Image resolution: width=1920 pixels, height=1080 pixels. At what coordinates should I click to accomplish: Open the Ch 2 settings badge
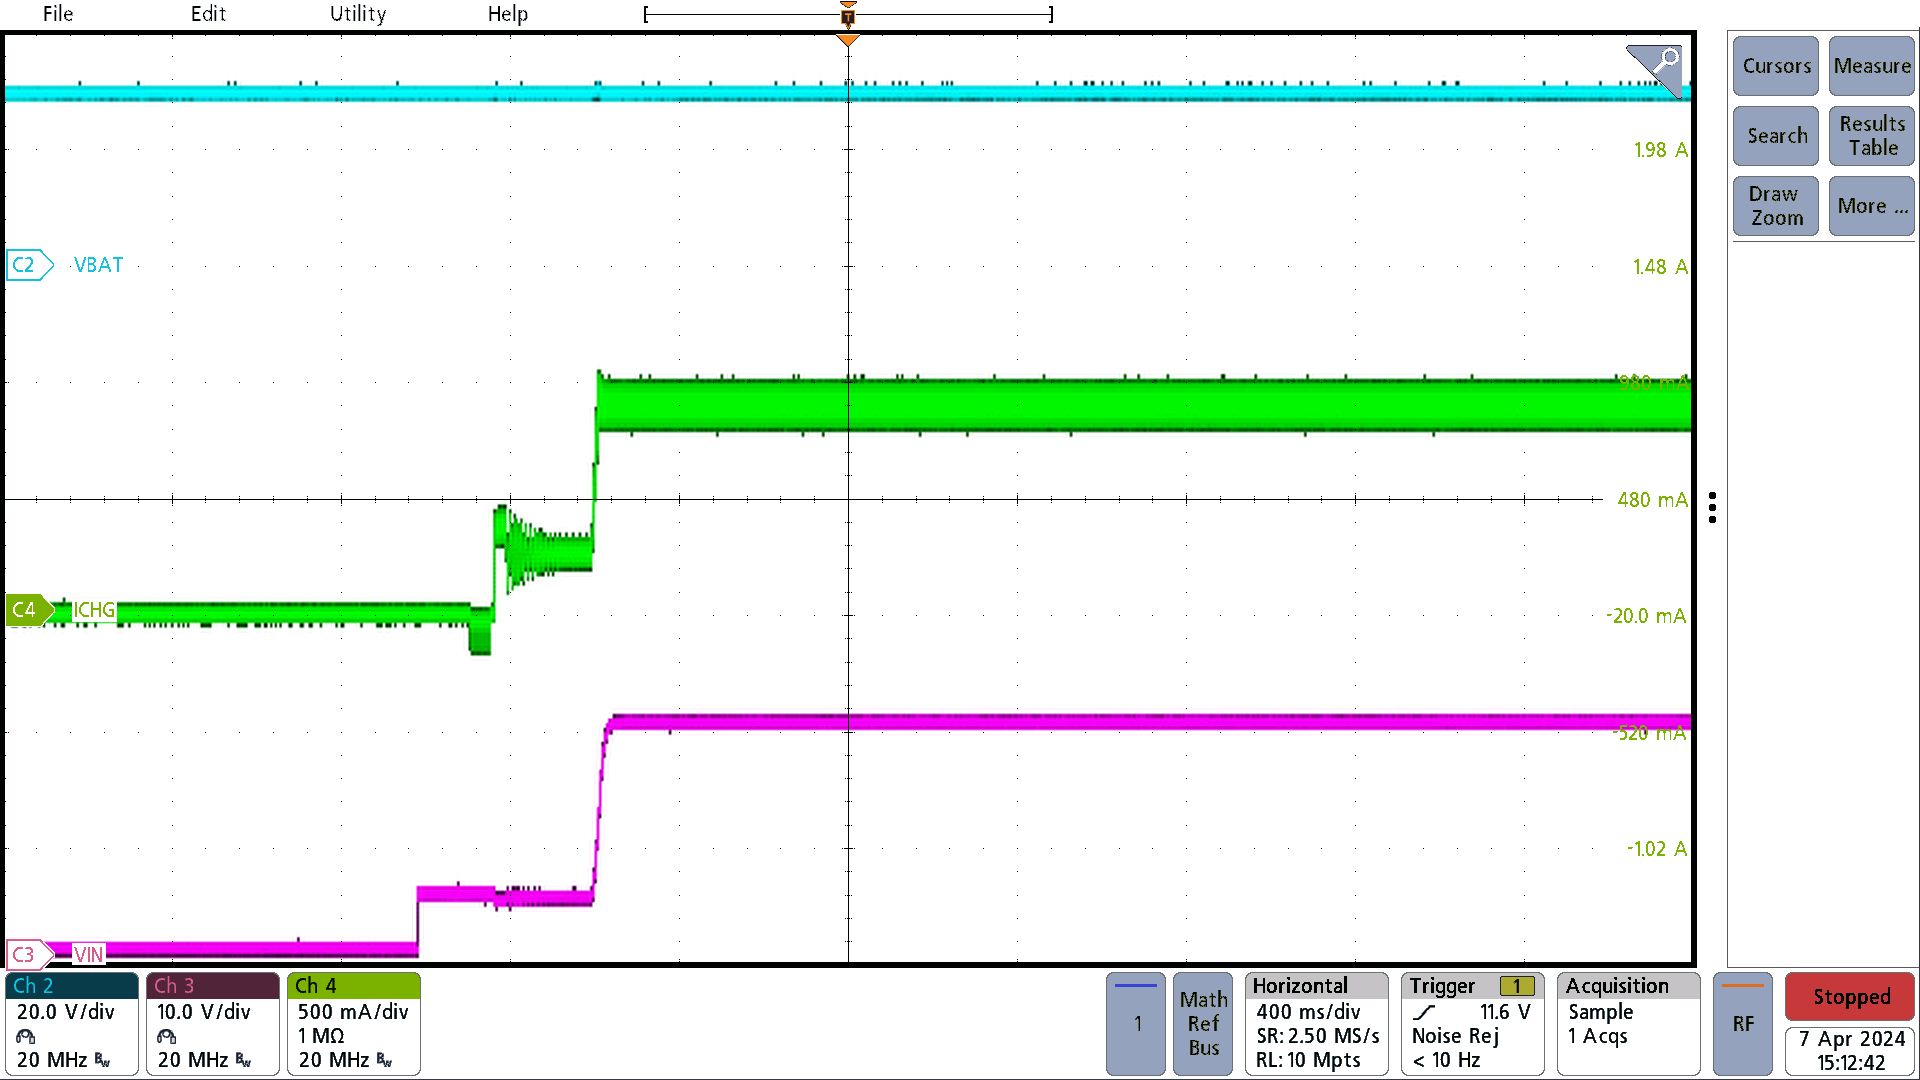click(x=71, y=1024)
